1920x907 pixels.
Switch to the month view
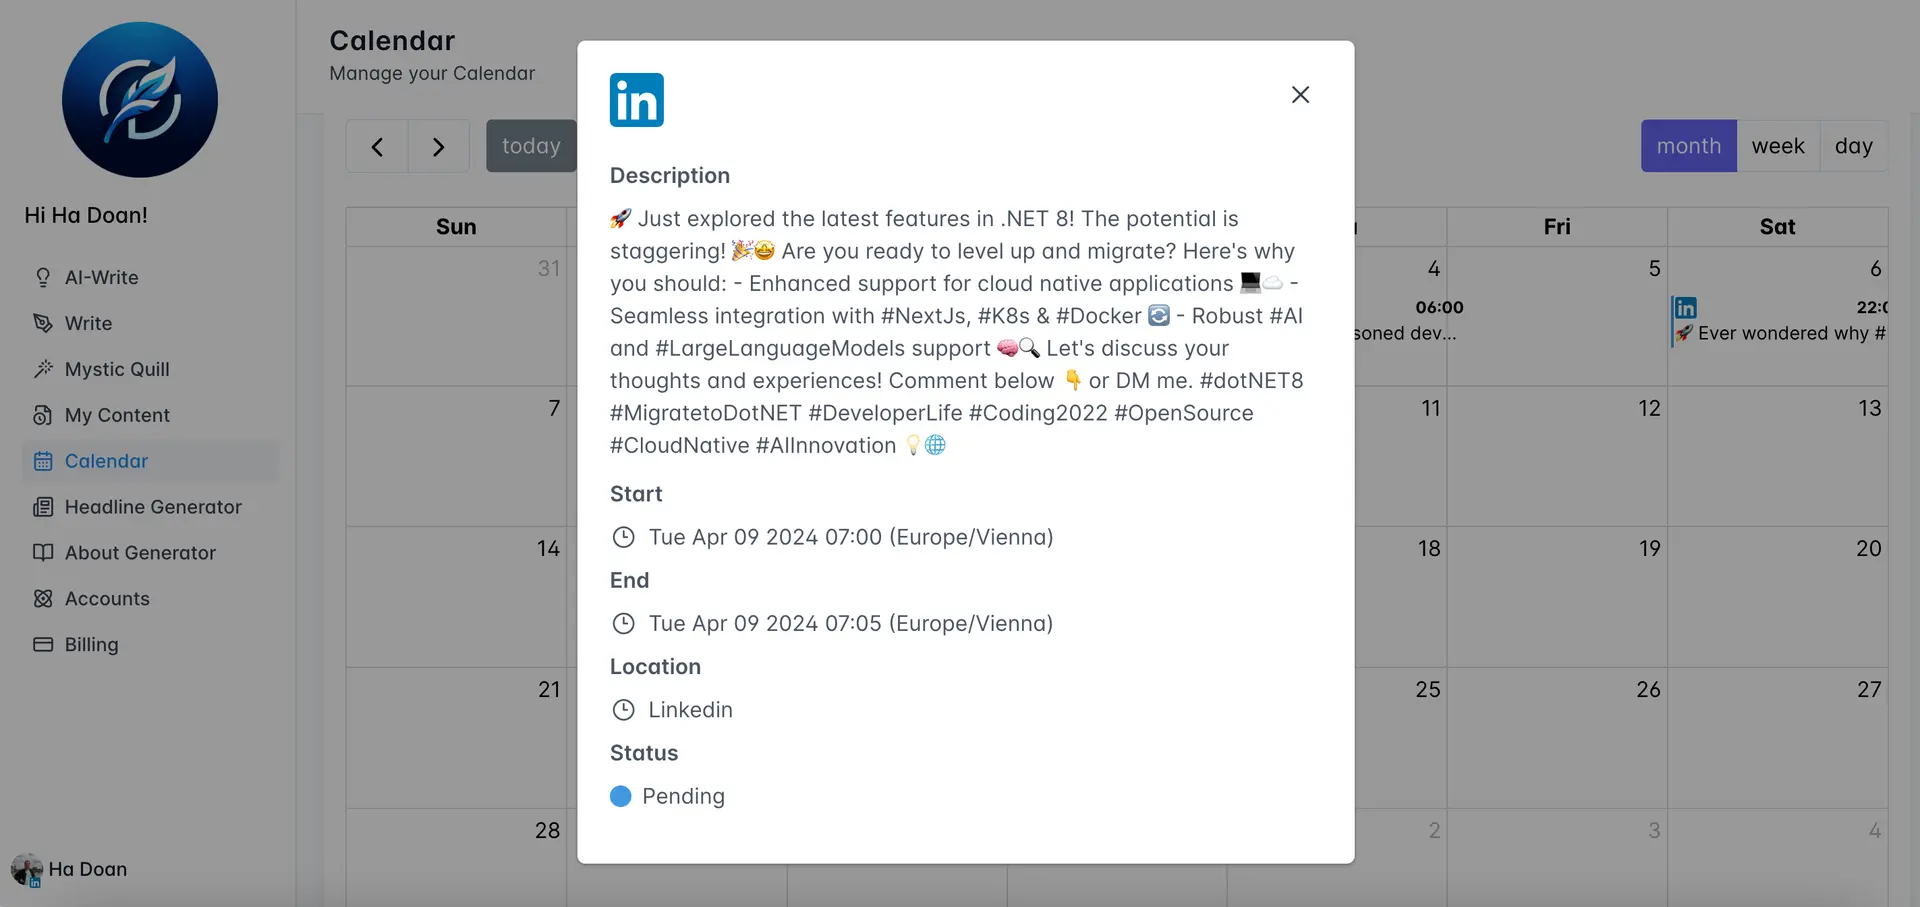[x=1689, y=146]
